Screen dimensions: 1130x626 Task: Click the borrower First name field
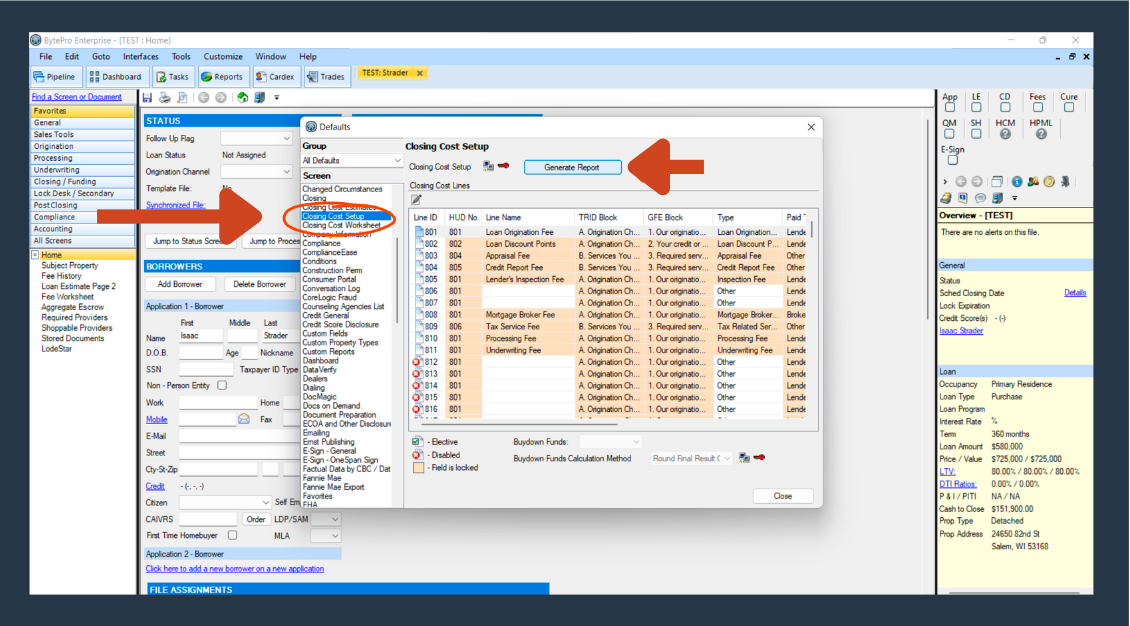point(200,336)
